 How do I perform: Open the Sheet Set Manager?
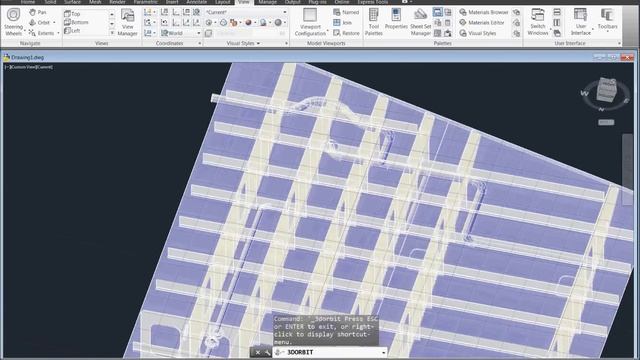(420, 22)
